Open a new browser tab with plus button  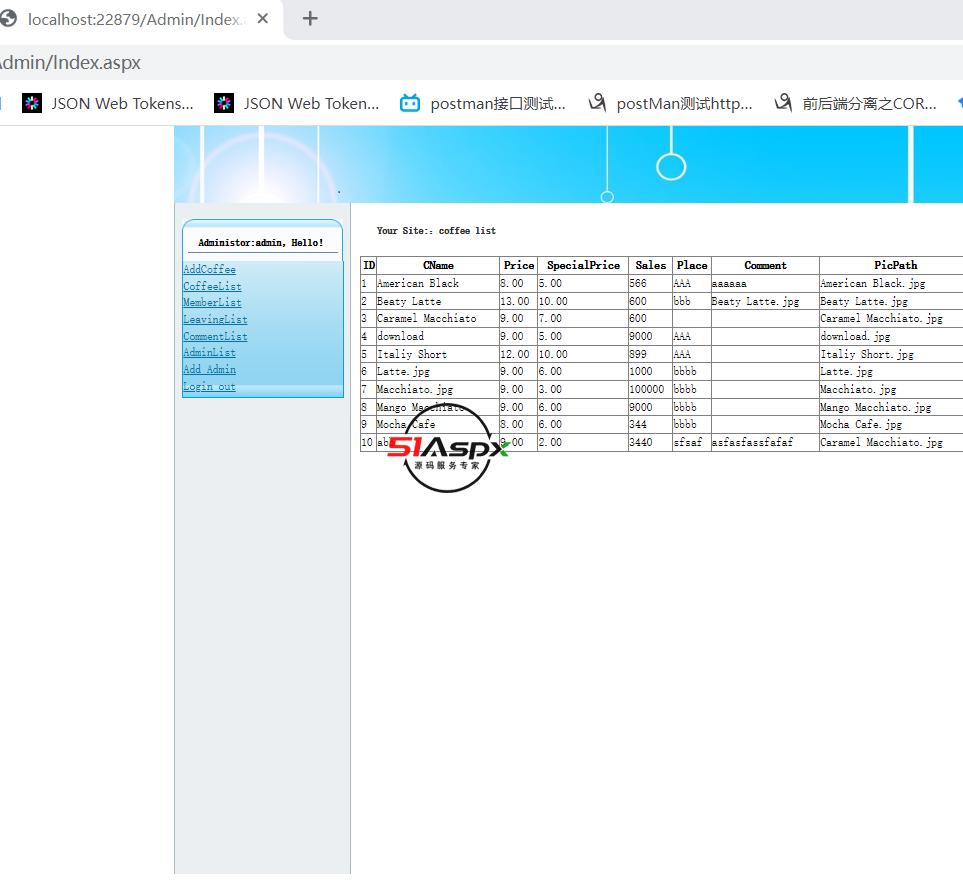(x=310, y=18)
